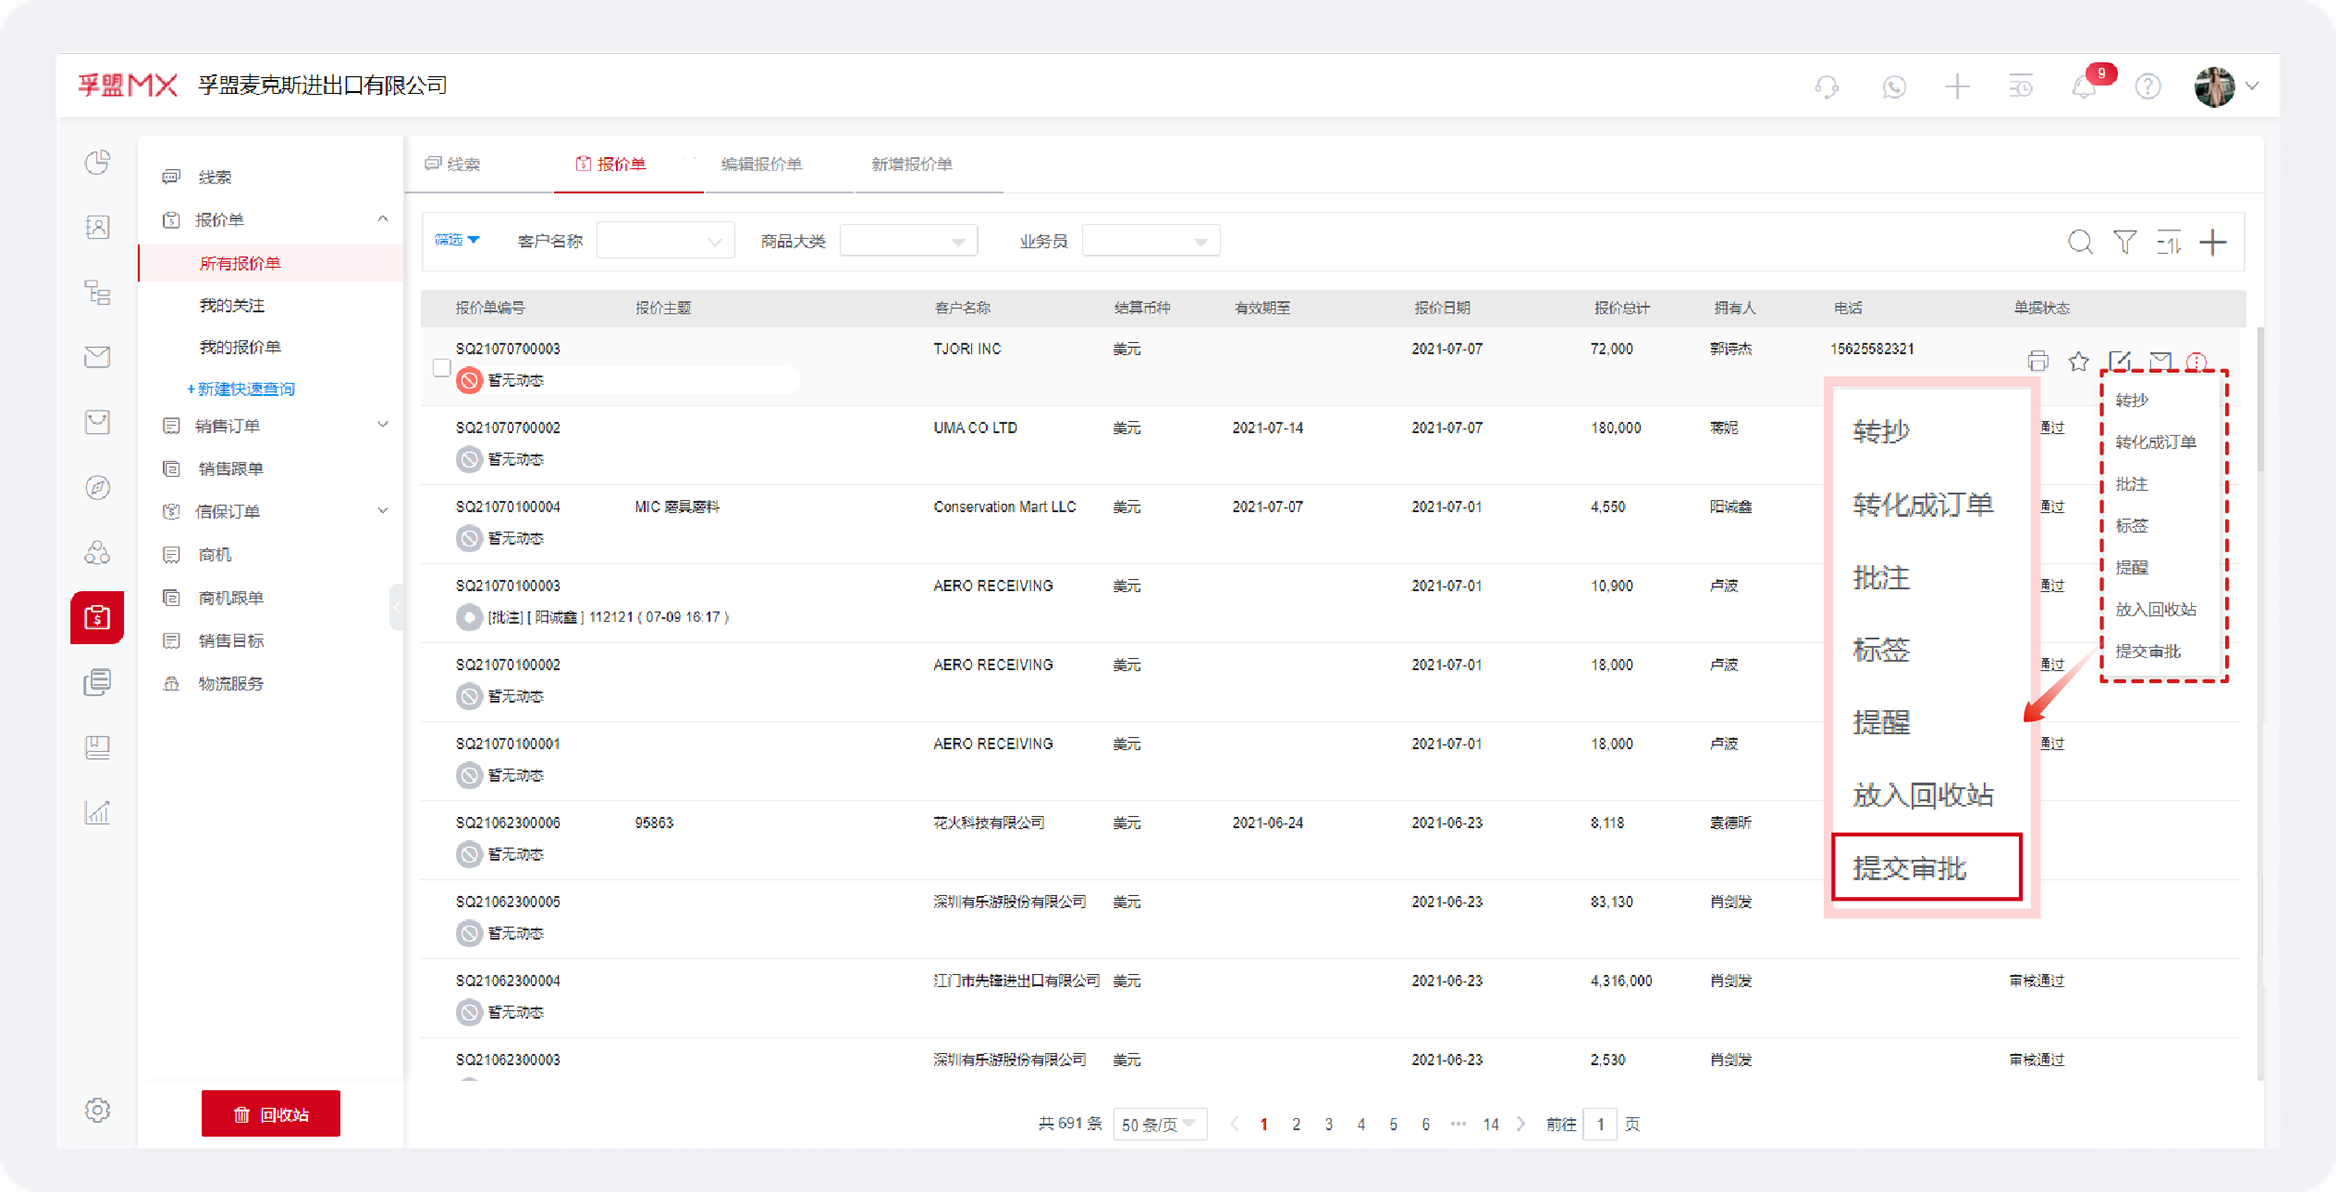Click the funnel filter icon
The width and height of the screenshot is (2336, 1192).
(x=2125, y=242)
